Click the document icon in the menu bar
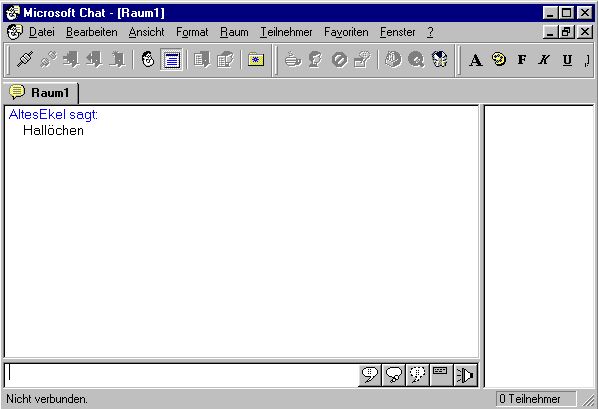598x409 pixels. (x=14, y=32)
